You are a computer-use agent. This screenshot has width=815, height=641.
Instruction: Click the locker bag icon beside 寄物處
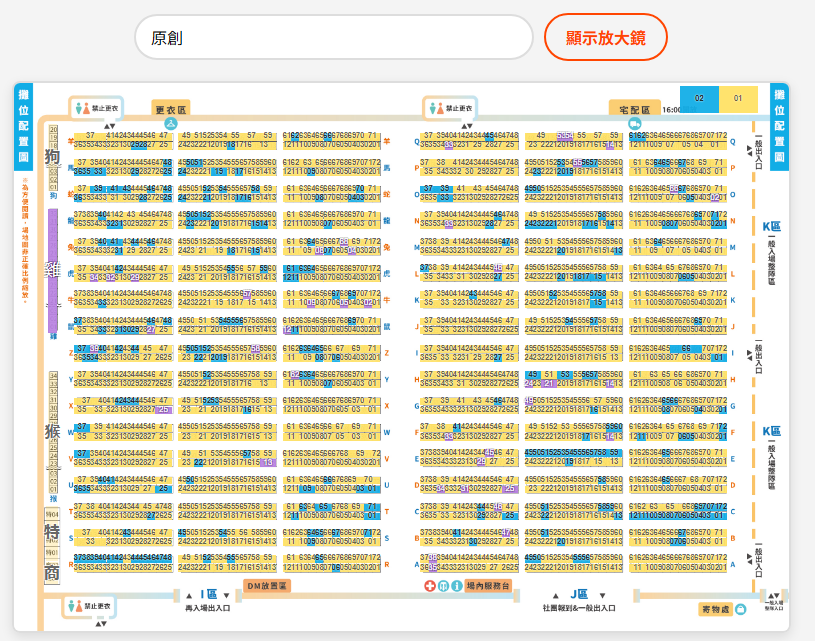pyautogui.click(x=741, y=609)
